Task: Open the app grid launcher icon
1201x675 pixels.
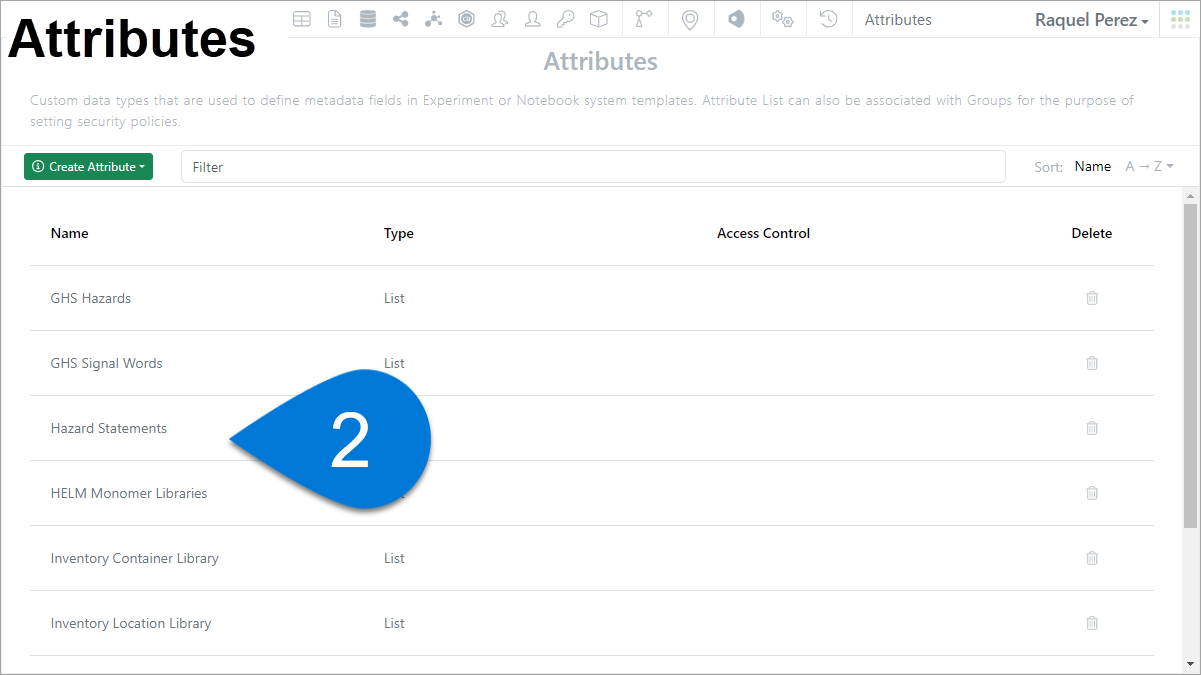Action: point(1180,20)
